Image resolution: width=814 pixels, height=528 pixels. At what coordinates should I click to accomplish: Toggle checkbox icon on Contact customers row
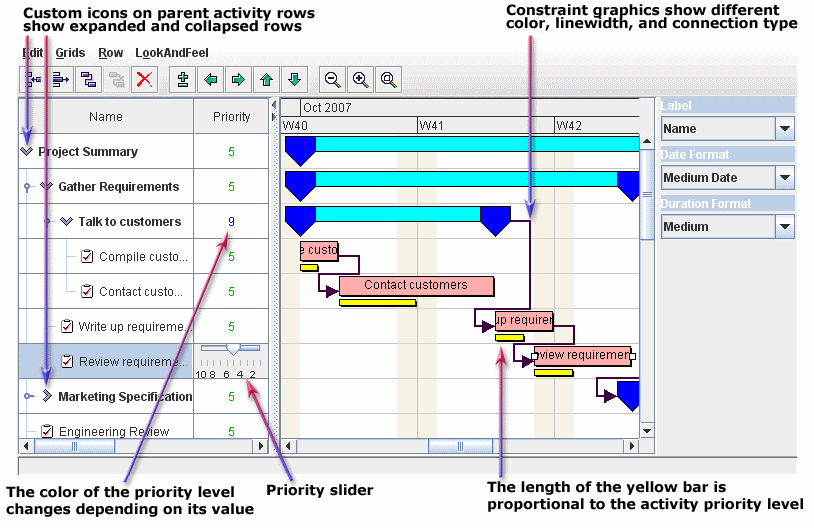coord(87,291)
